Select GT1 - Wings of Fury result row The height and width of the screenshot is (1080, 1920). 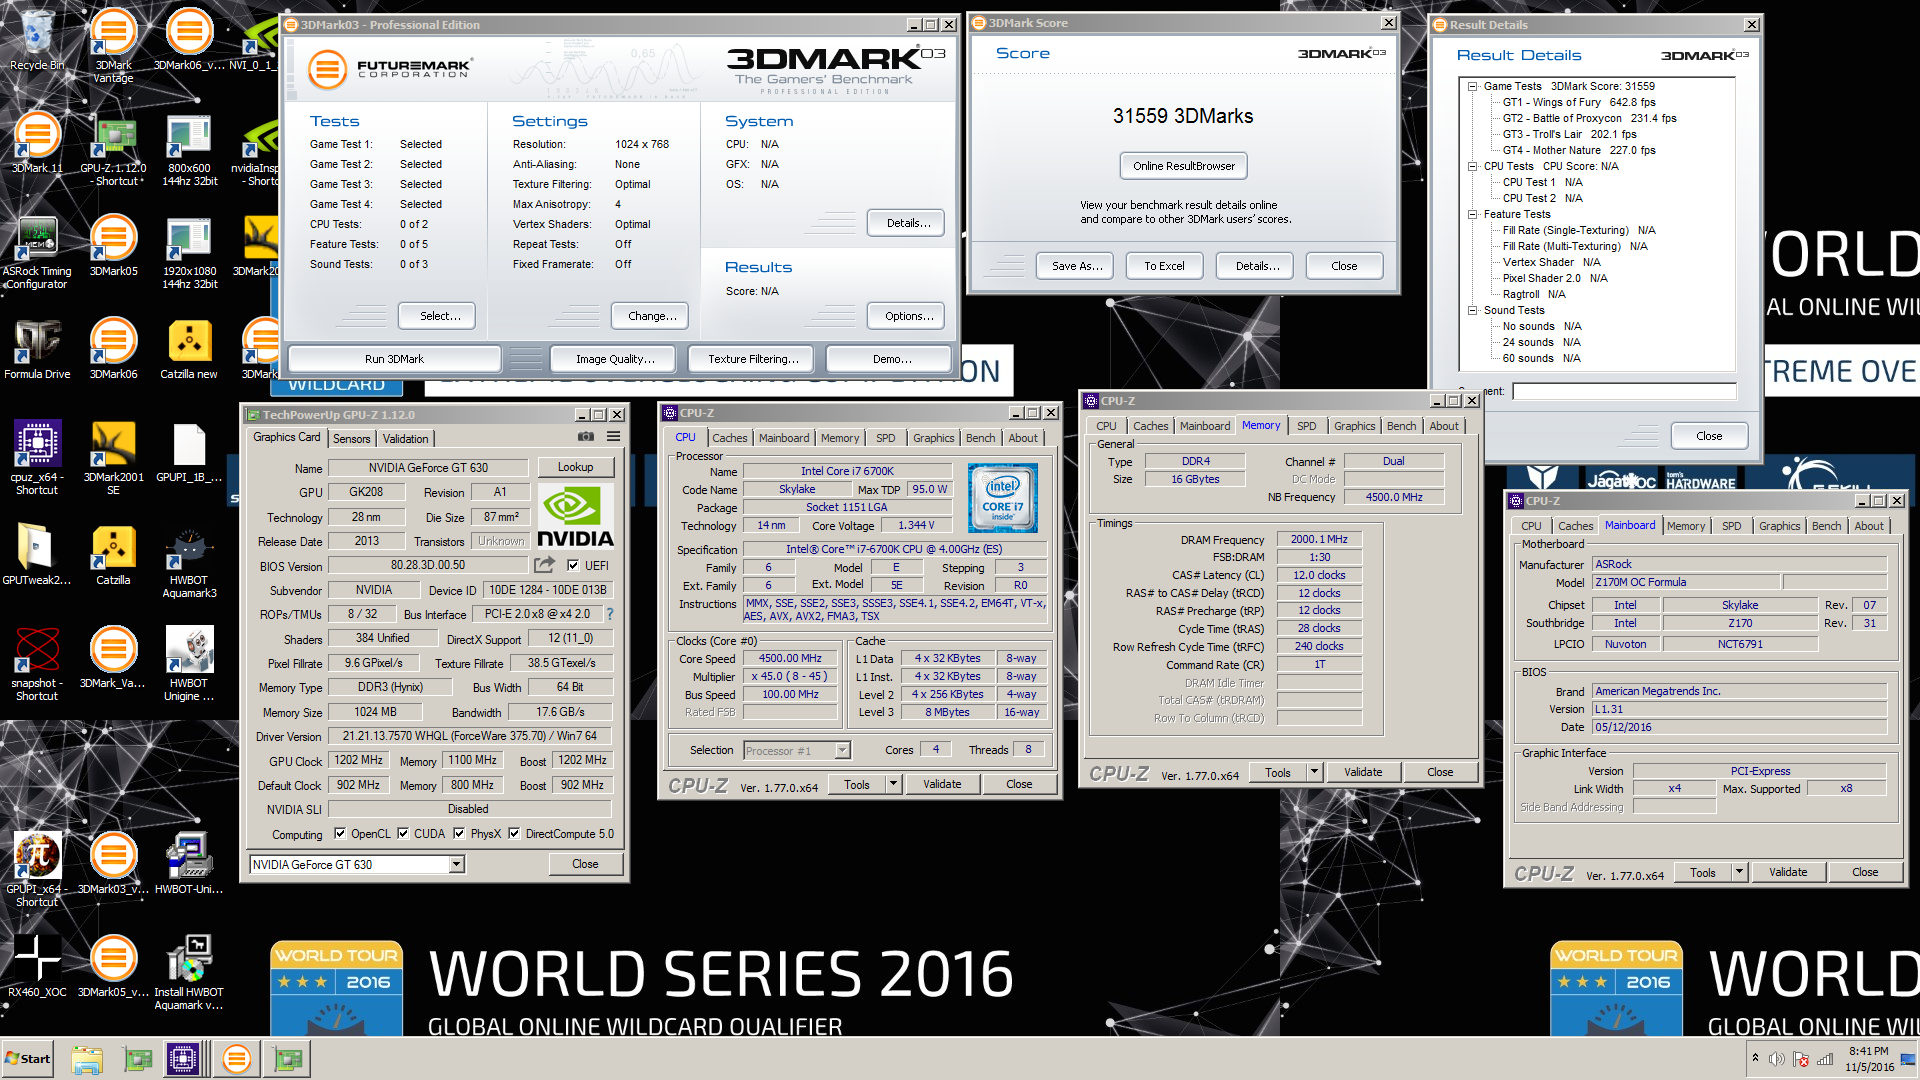tap(1578, 102)
